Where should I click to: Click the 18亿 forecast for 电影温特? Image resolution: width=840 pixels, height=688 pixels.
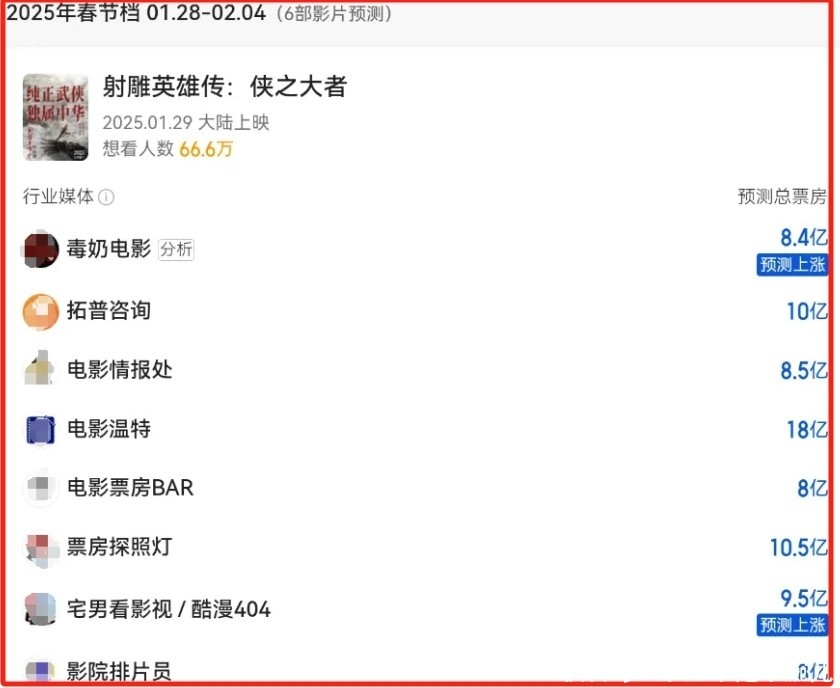[x=807, y=430]
